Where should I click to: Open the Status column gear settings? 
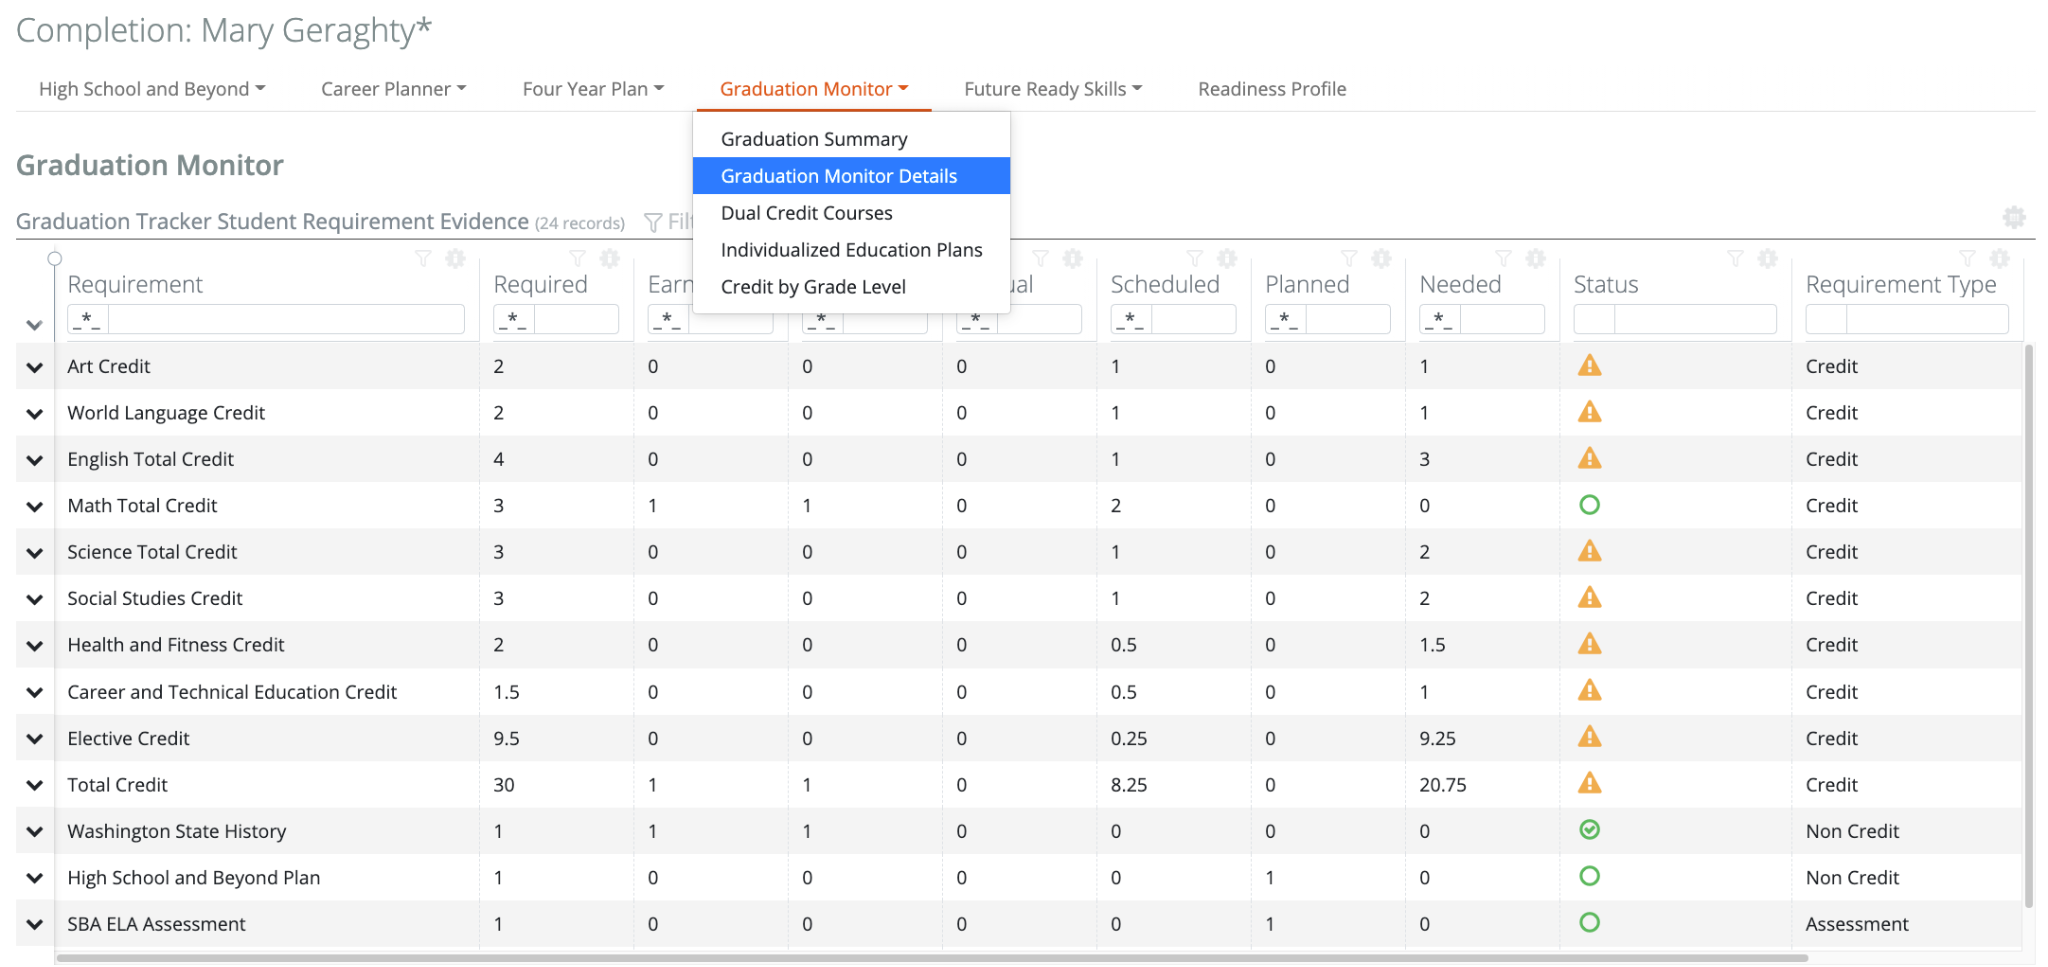pos(1767,259)
